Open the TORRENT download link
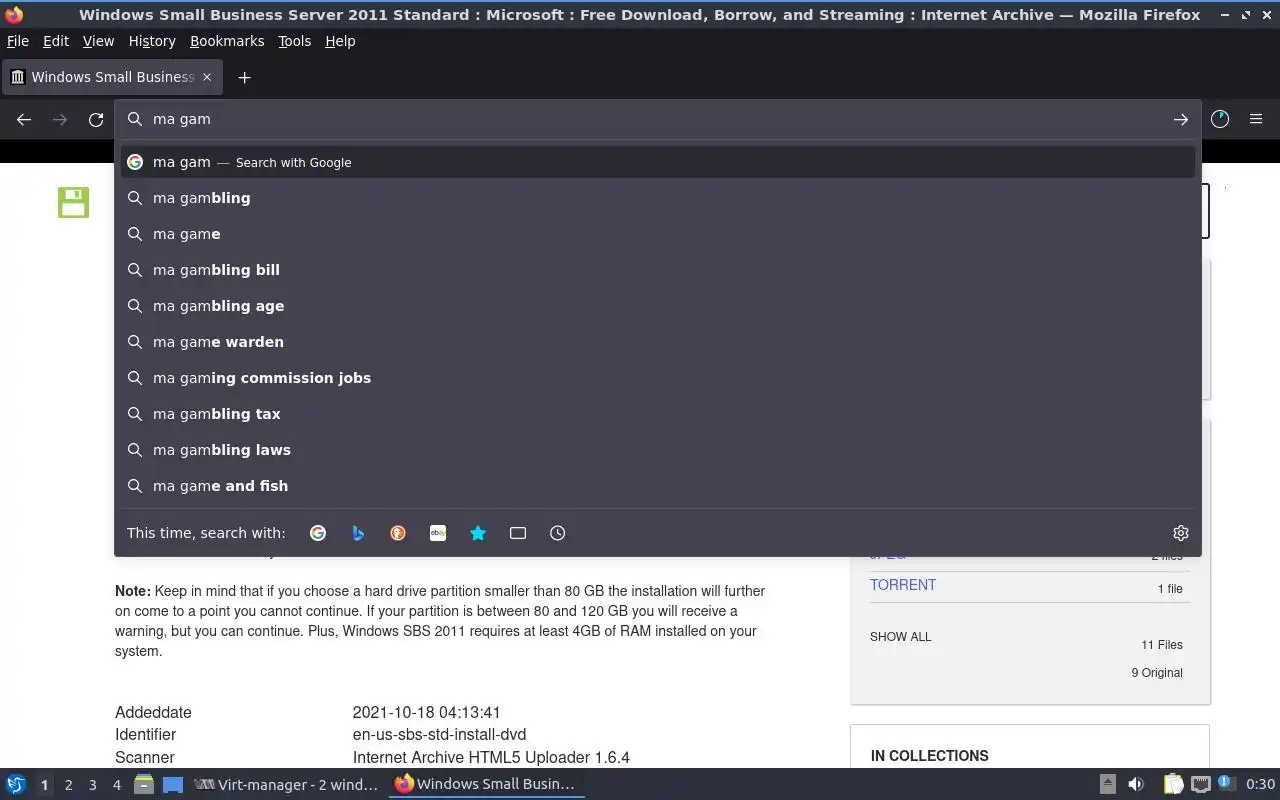Screen dimensions: 1280x800 tap(903, 585)
